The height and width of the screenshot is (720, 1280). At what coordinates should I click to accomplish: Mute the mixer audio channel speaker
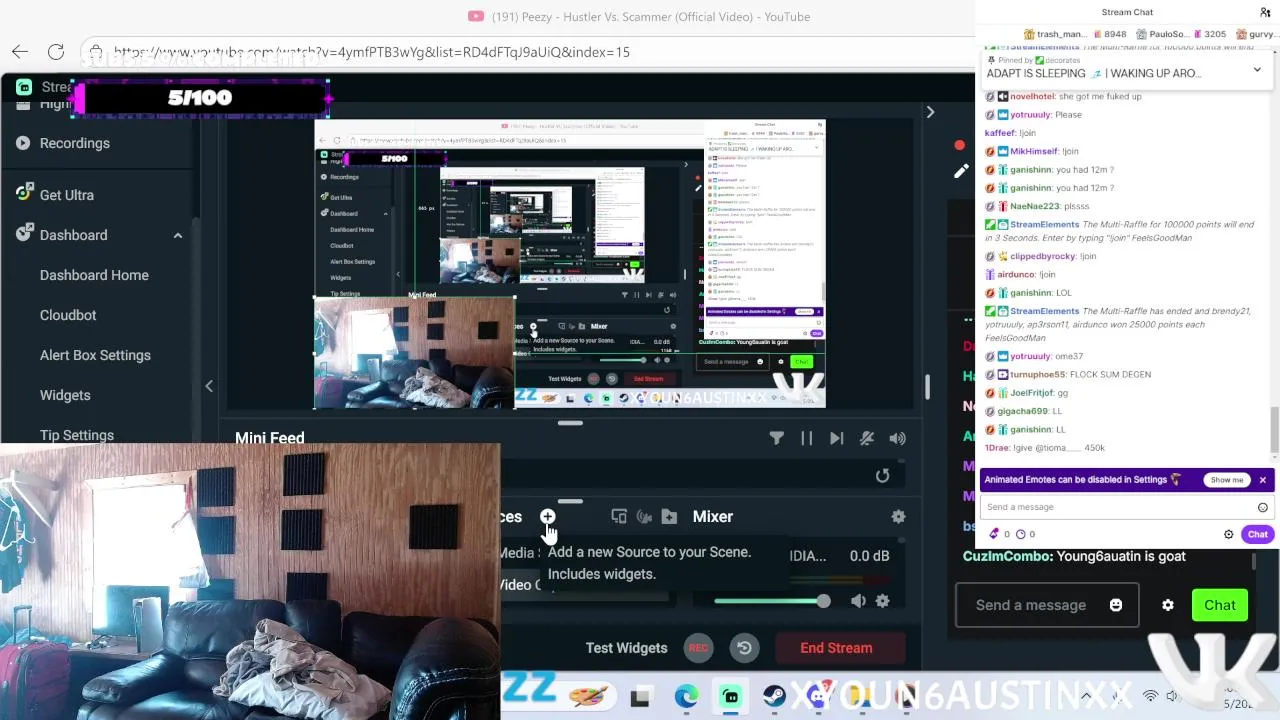pos(858,601)
